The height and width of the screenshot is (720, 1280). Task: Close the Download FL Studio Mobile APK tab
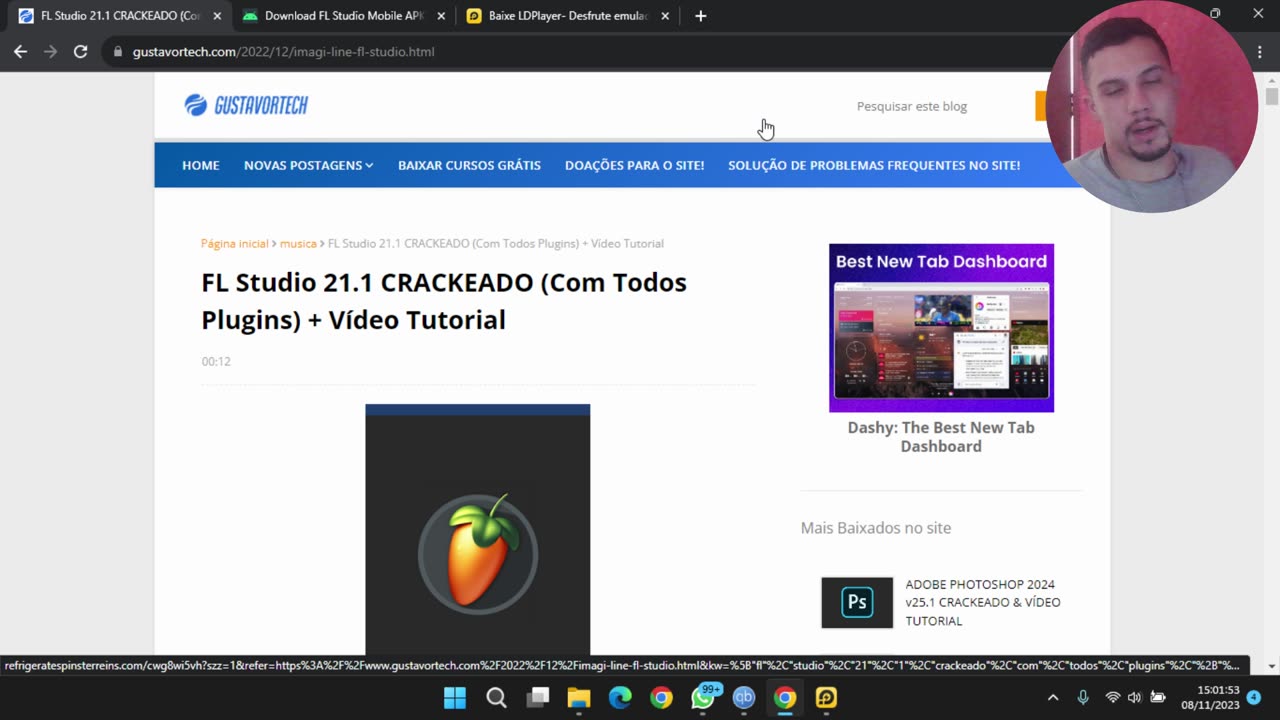(441, 16)
